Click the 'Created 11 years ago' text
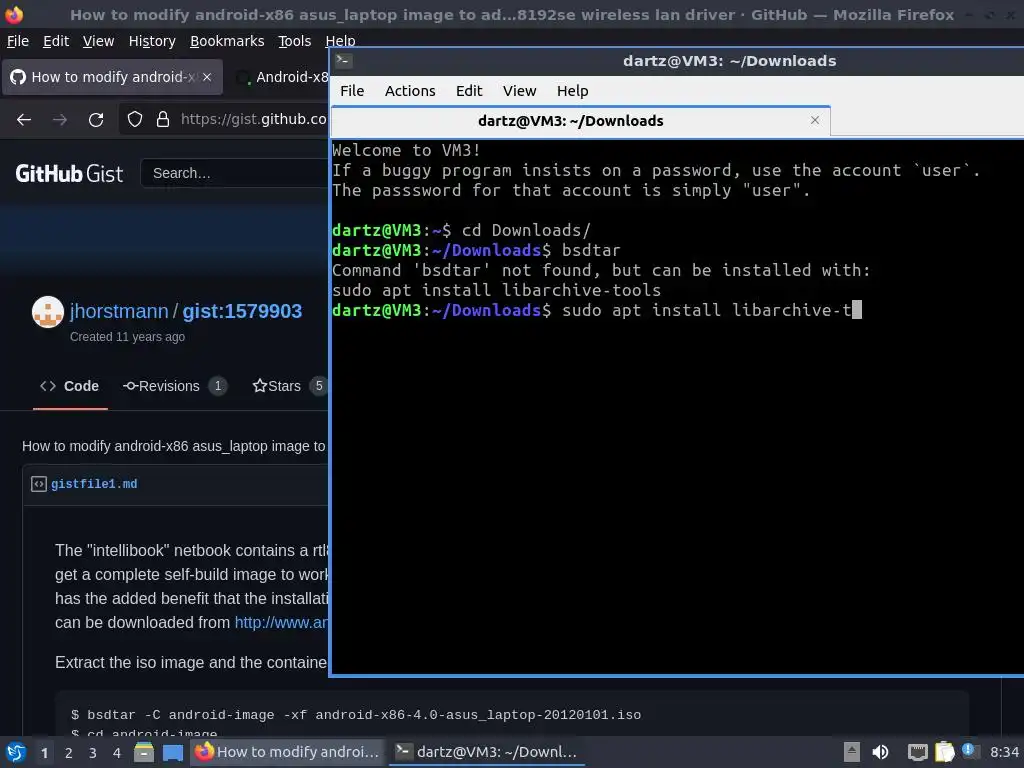 127,337
